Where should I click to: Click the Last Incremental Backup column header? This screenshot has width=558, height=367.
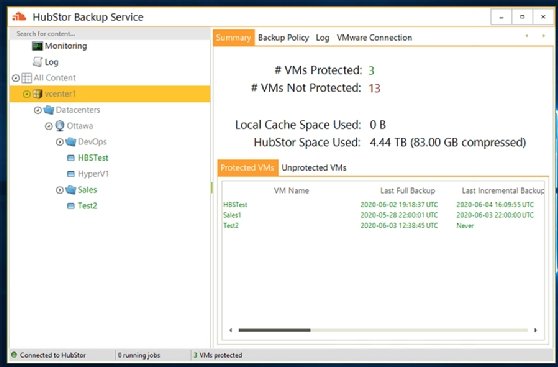click(x=503, y=191)
